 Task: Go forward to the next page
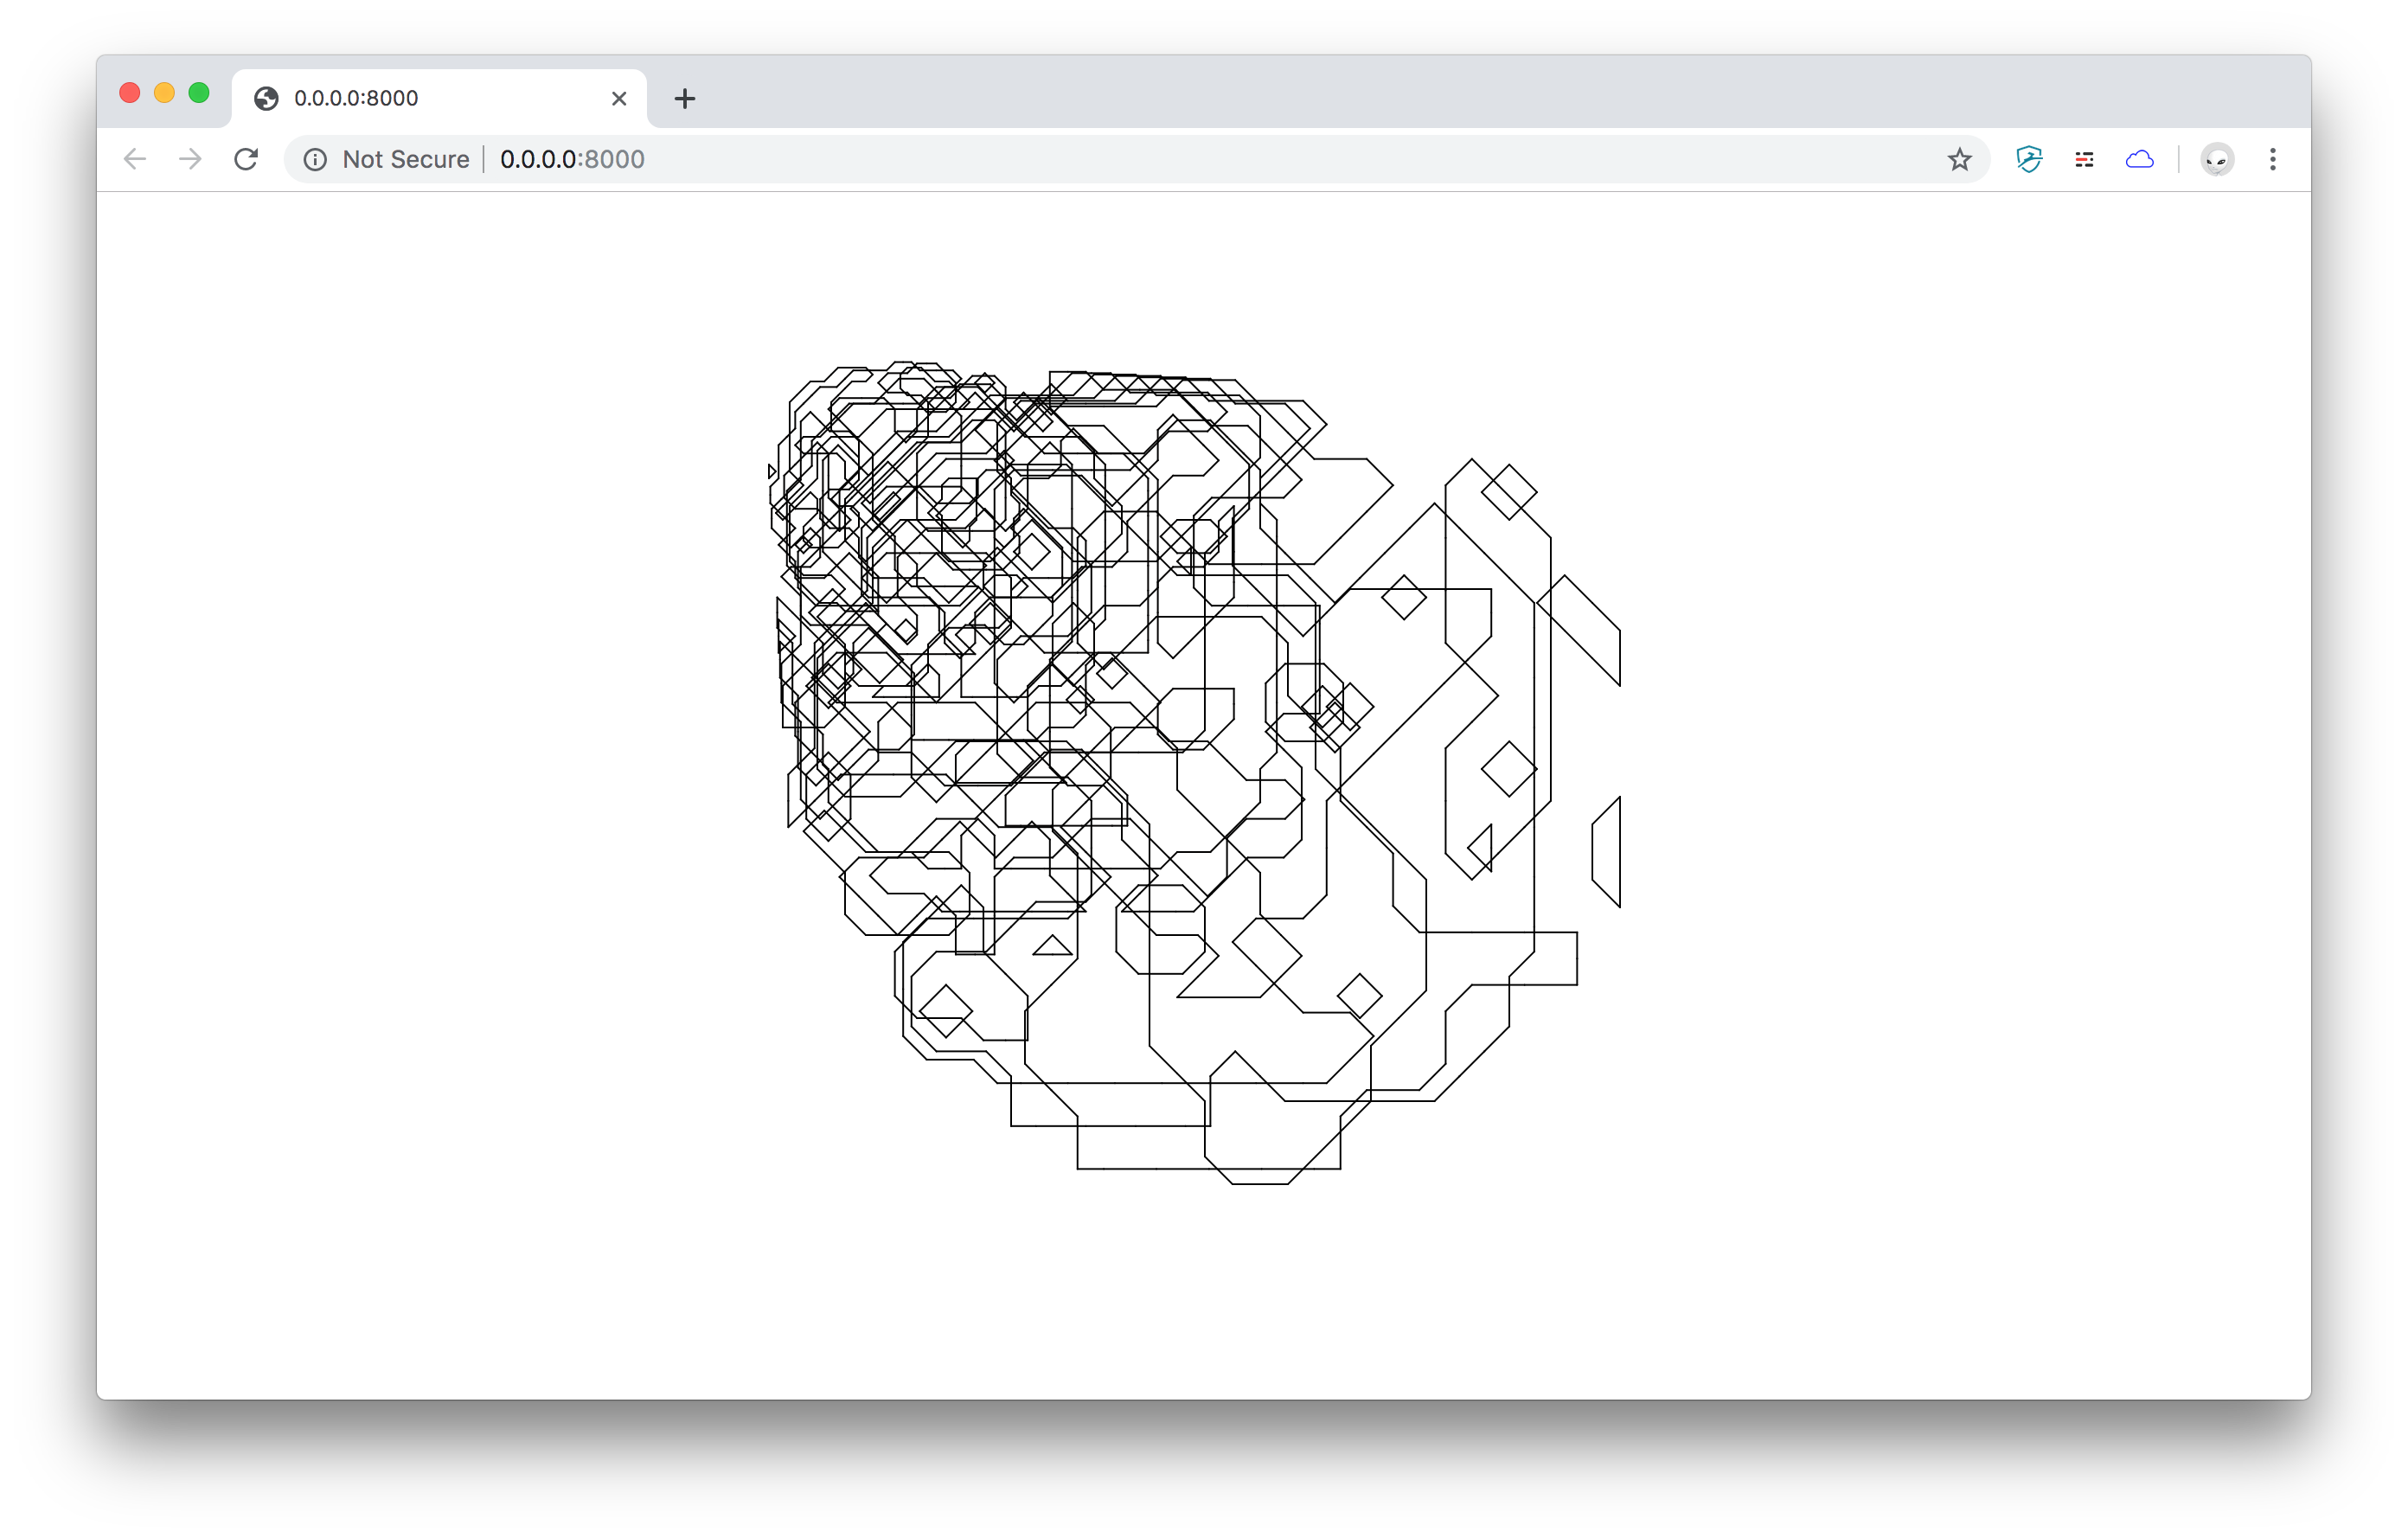[x=190, y=159]
